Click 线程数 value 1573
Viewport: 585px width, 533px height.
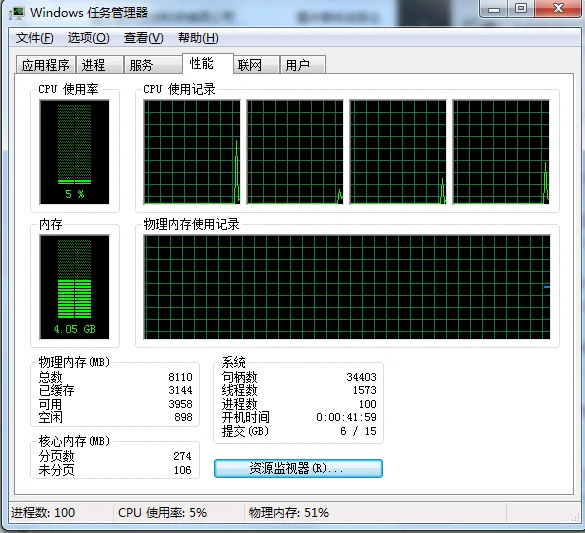(x=365, y=390)
